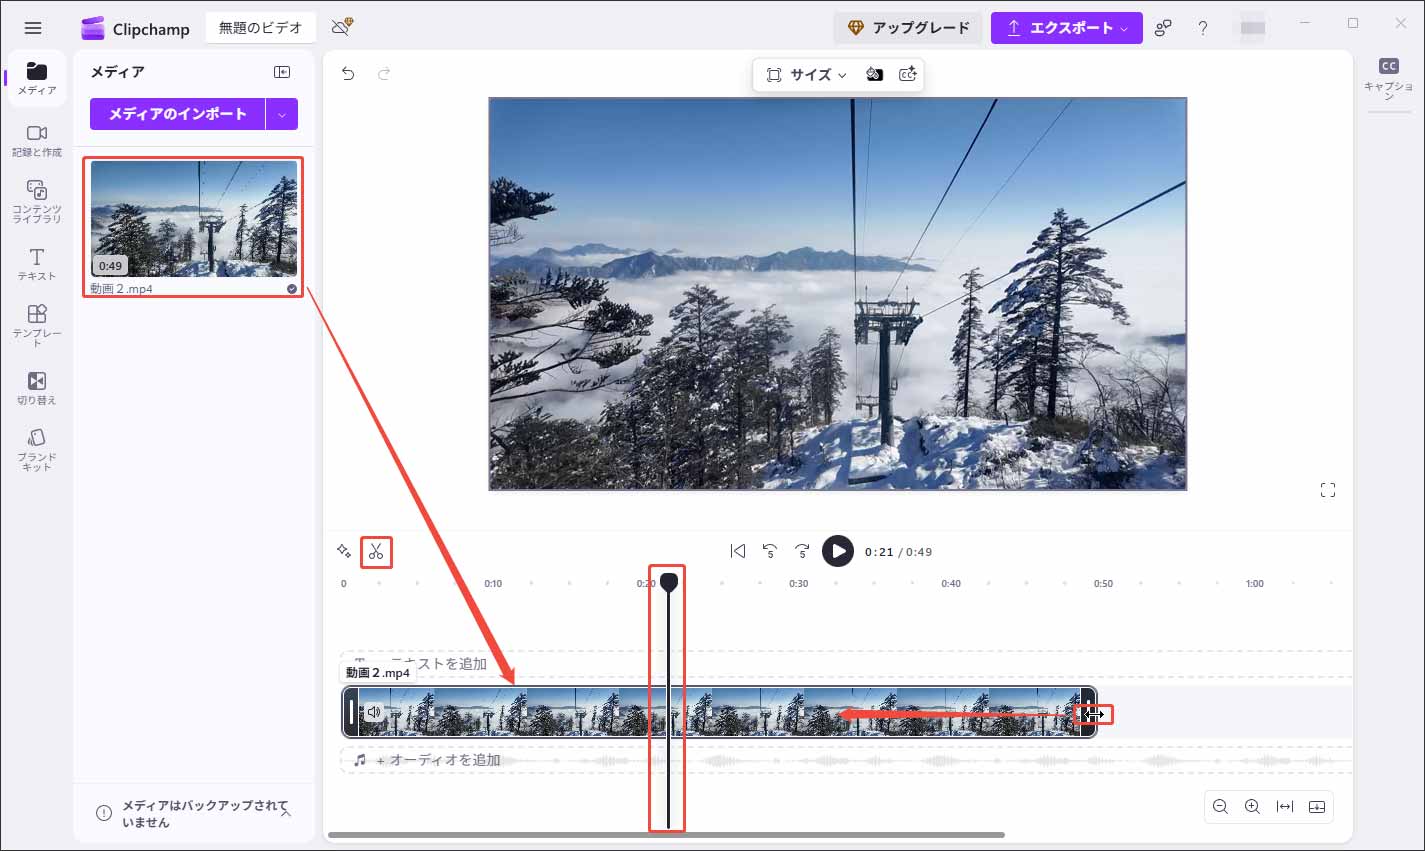The height and width of the screenshot is (851, 1425).
Task: Open help via the question mark icon
Action: pyautogui.click(x=1202, y=28)
